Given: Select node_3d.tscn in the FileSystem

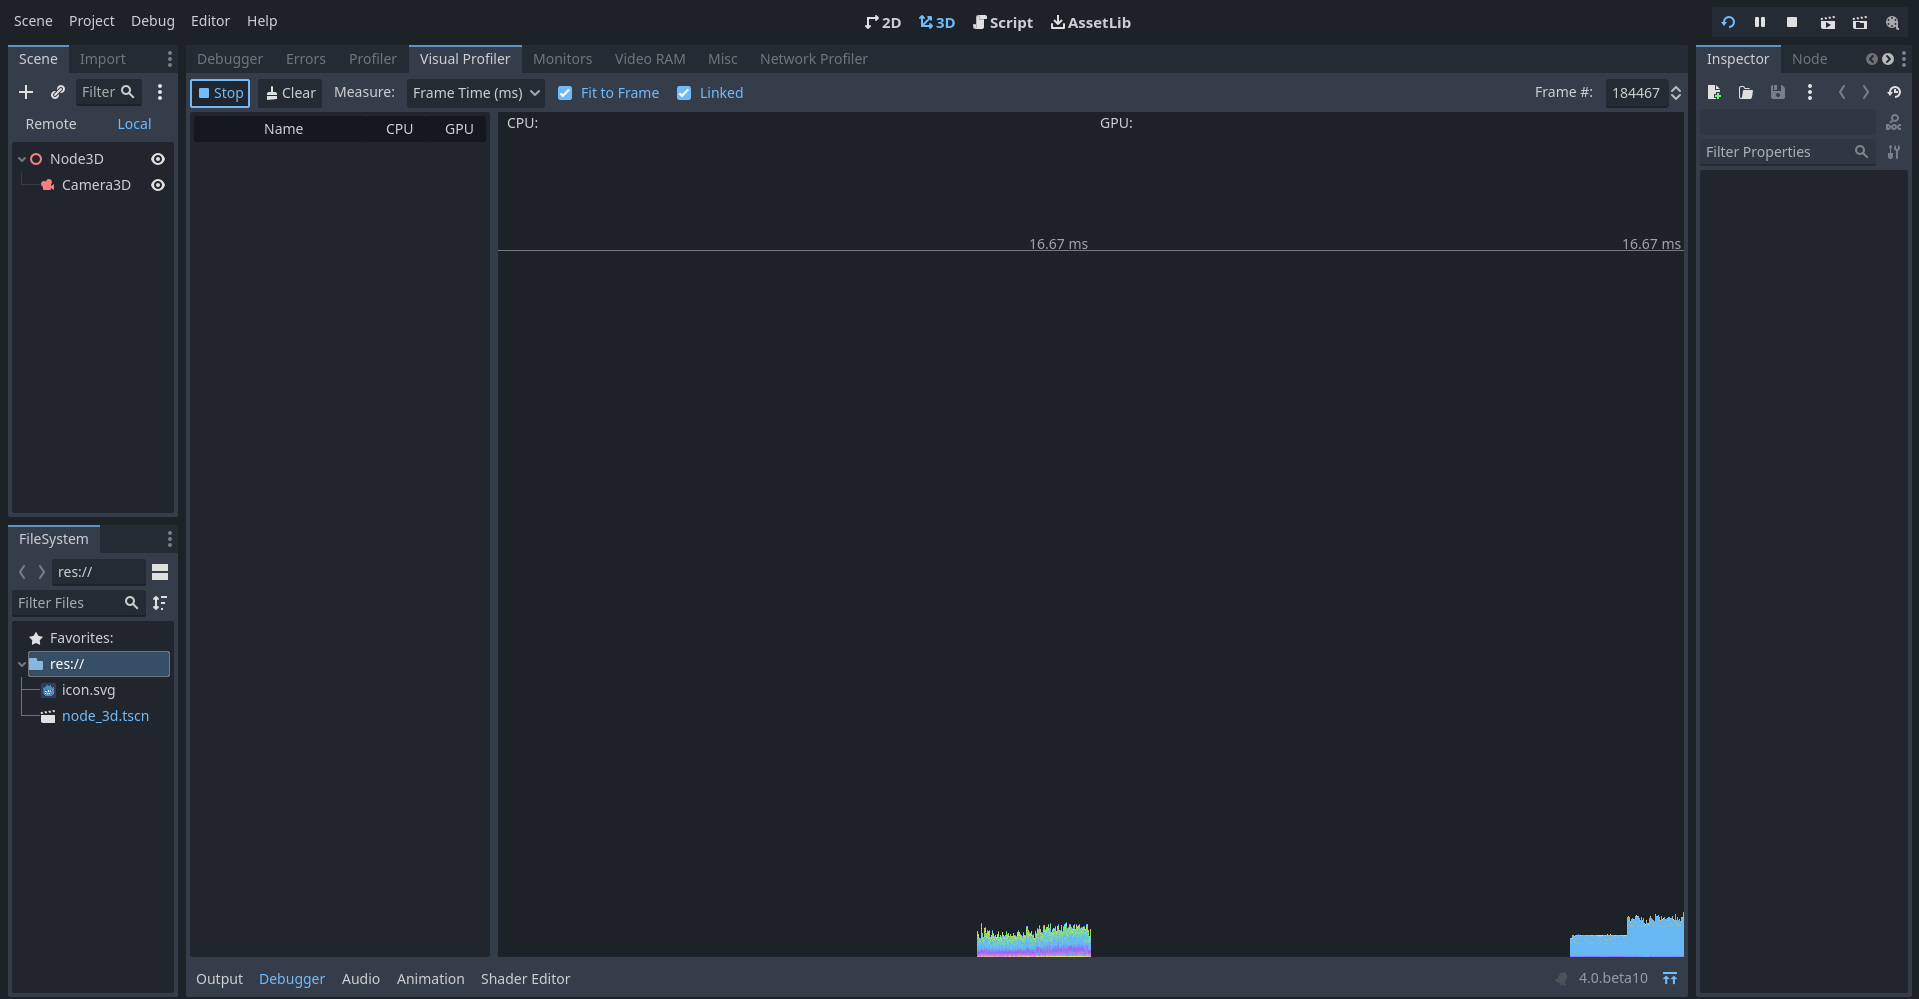Looking at the screenshot, I should click(x=105, y=716).
